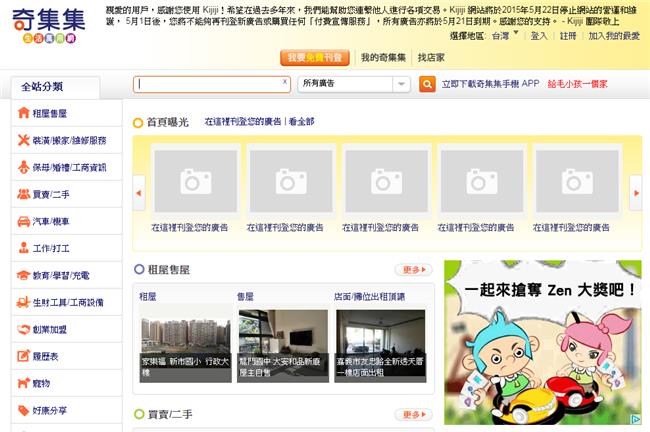Click the 看全部 link
Viewport: 650px width, 432px height.
301,121
